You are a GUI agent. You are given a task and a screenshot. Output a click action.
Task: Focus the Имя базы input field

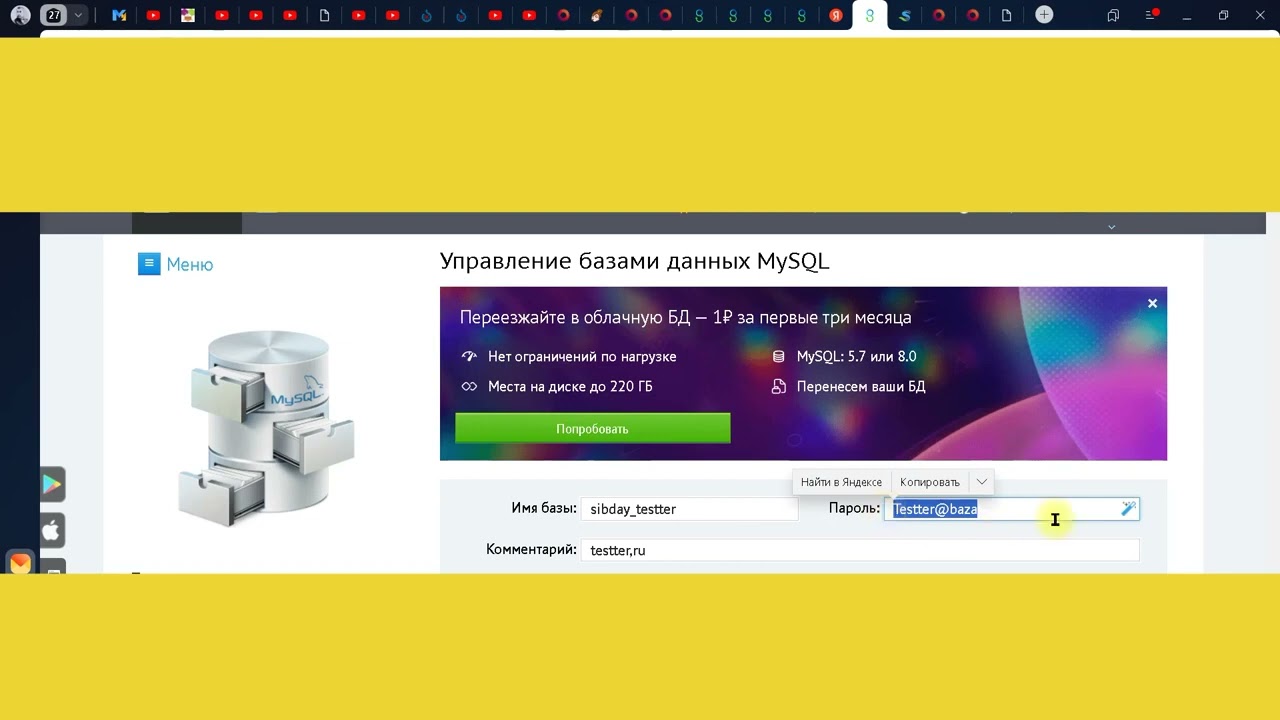pyautogui.click(x=690, y=509)
